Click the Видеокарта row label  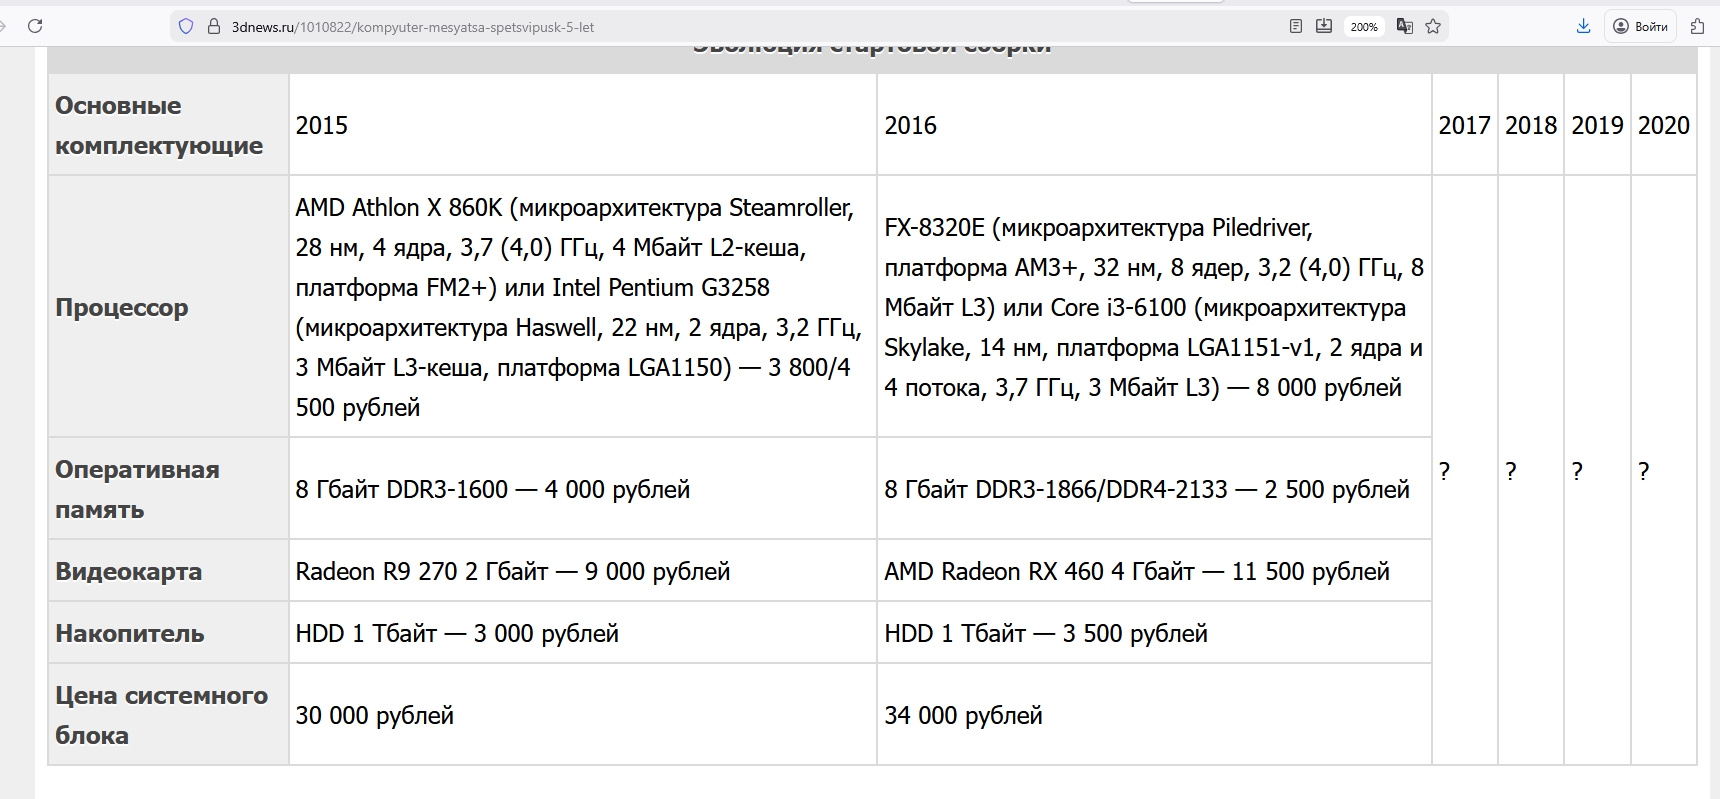(x=168, y=571)
